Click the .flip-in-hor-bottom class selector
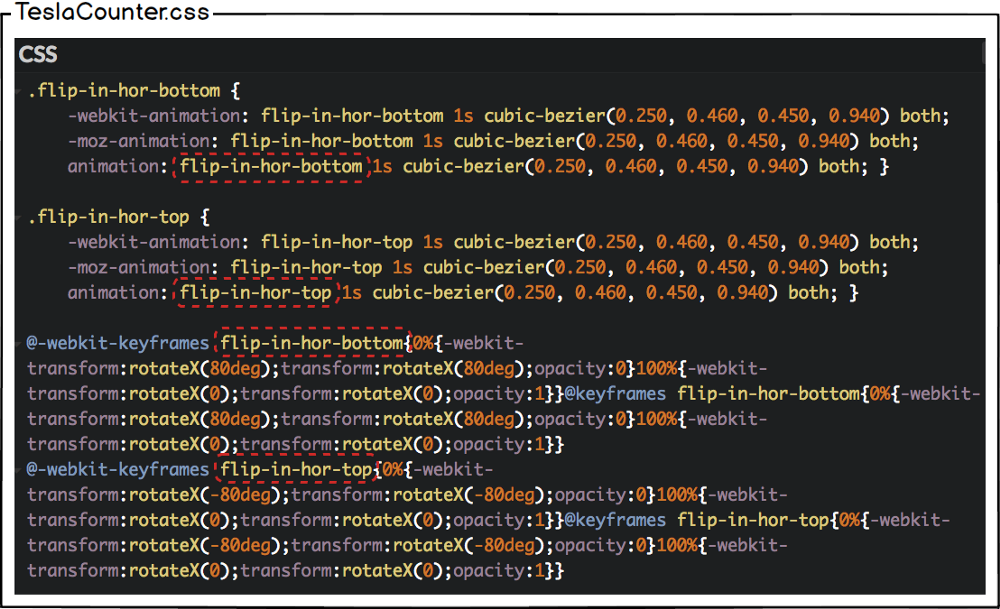Image resolution: width=1000 pixels, height=609 pixels. point(123,91)
